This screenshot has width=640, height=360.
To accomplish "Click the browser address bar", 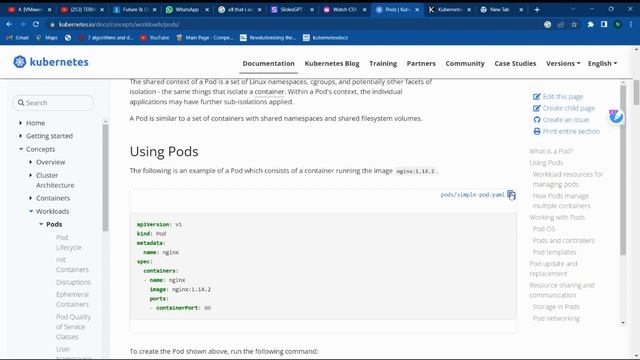I will click(294, 24).
